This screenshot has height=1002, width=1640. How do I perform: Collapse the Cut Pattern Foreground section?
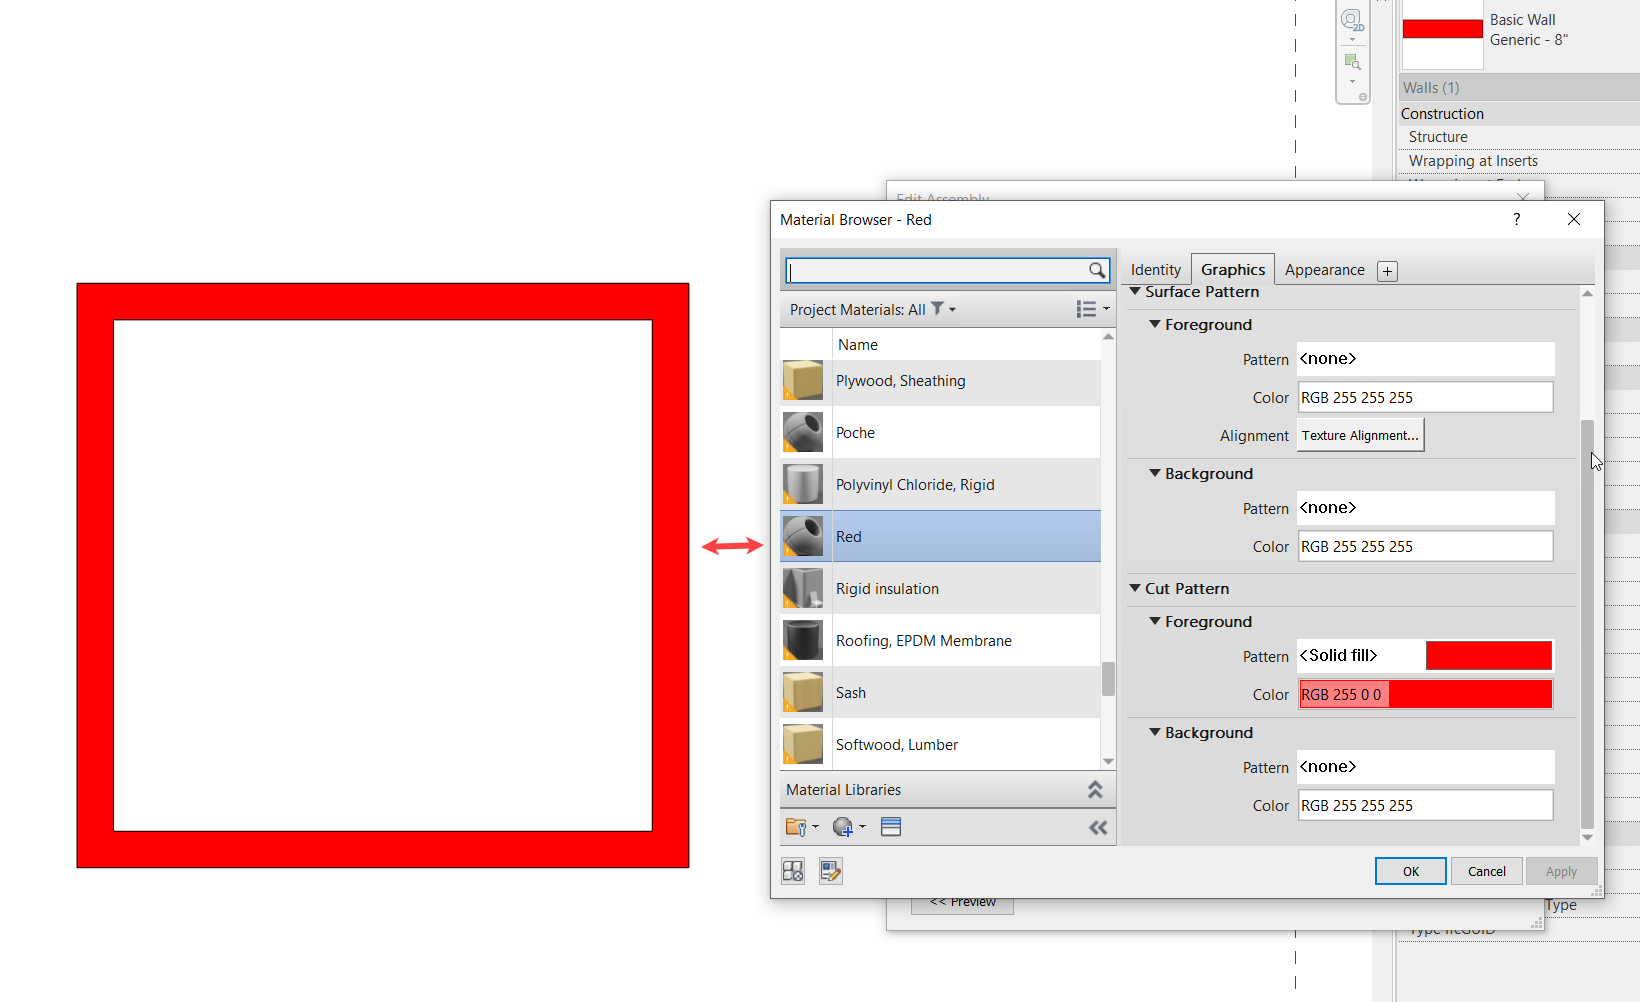[1155, 621]
